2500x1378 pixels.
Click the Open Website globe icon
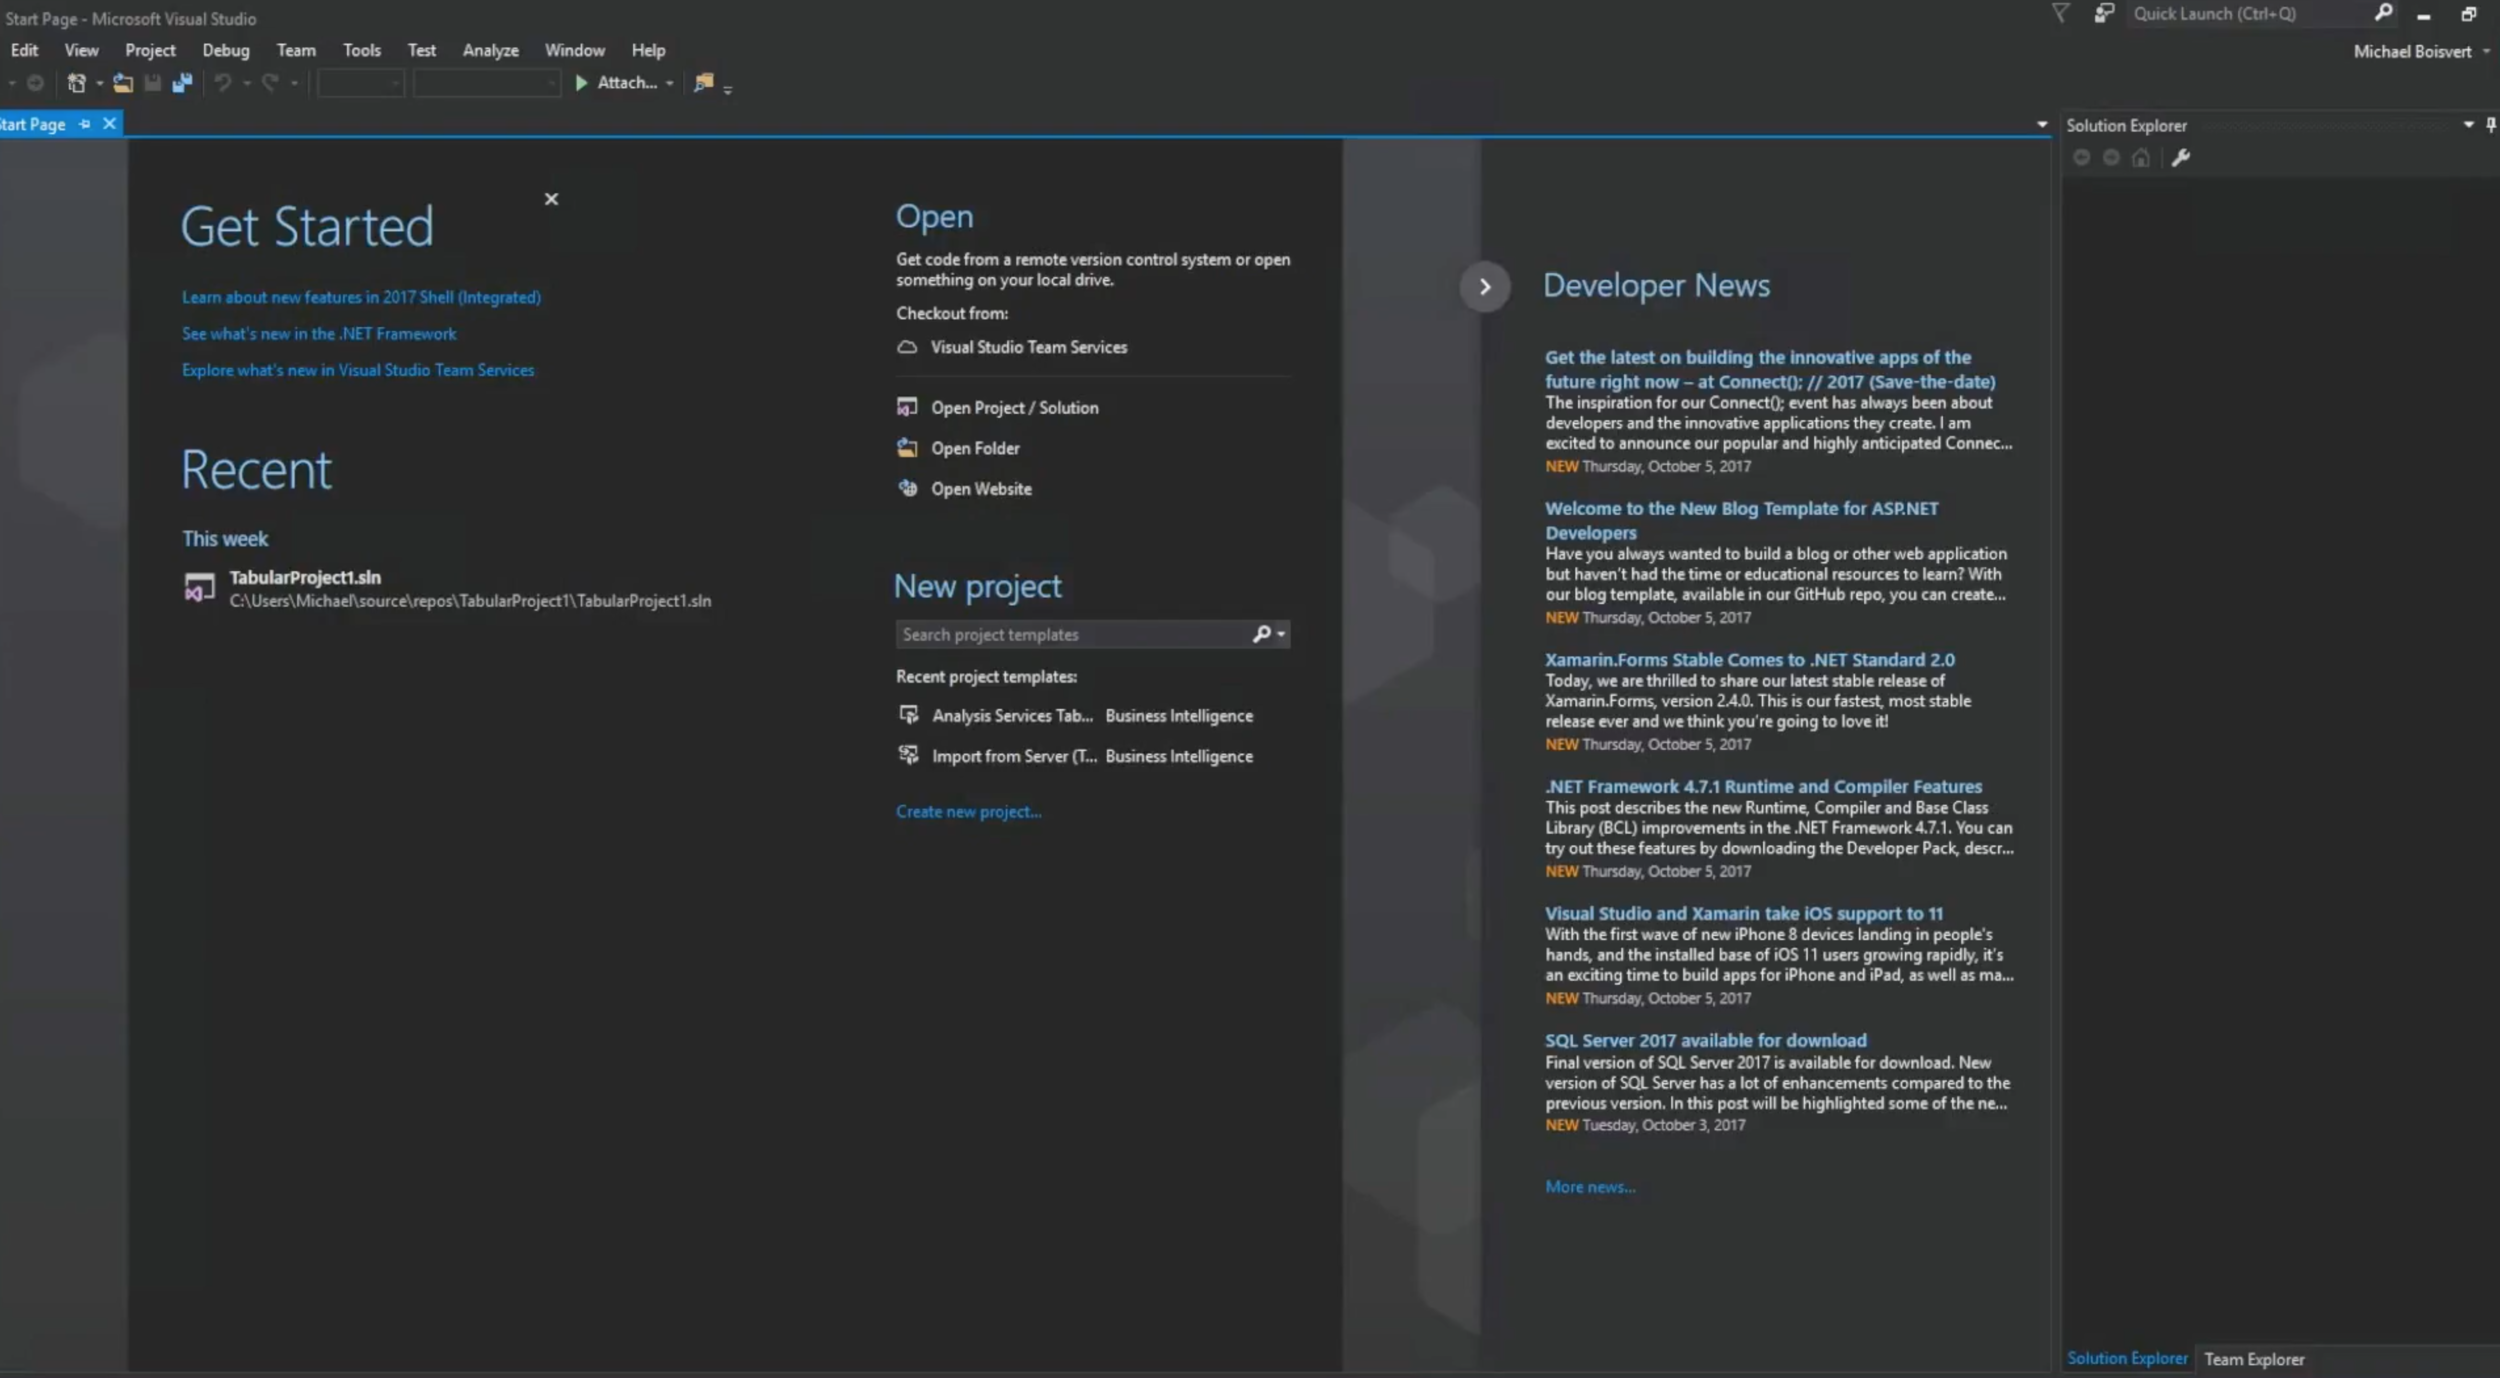[x=907, y=488]
